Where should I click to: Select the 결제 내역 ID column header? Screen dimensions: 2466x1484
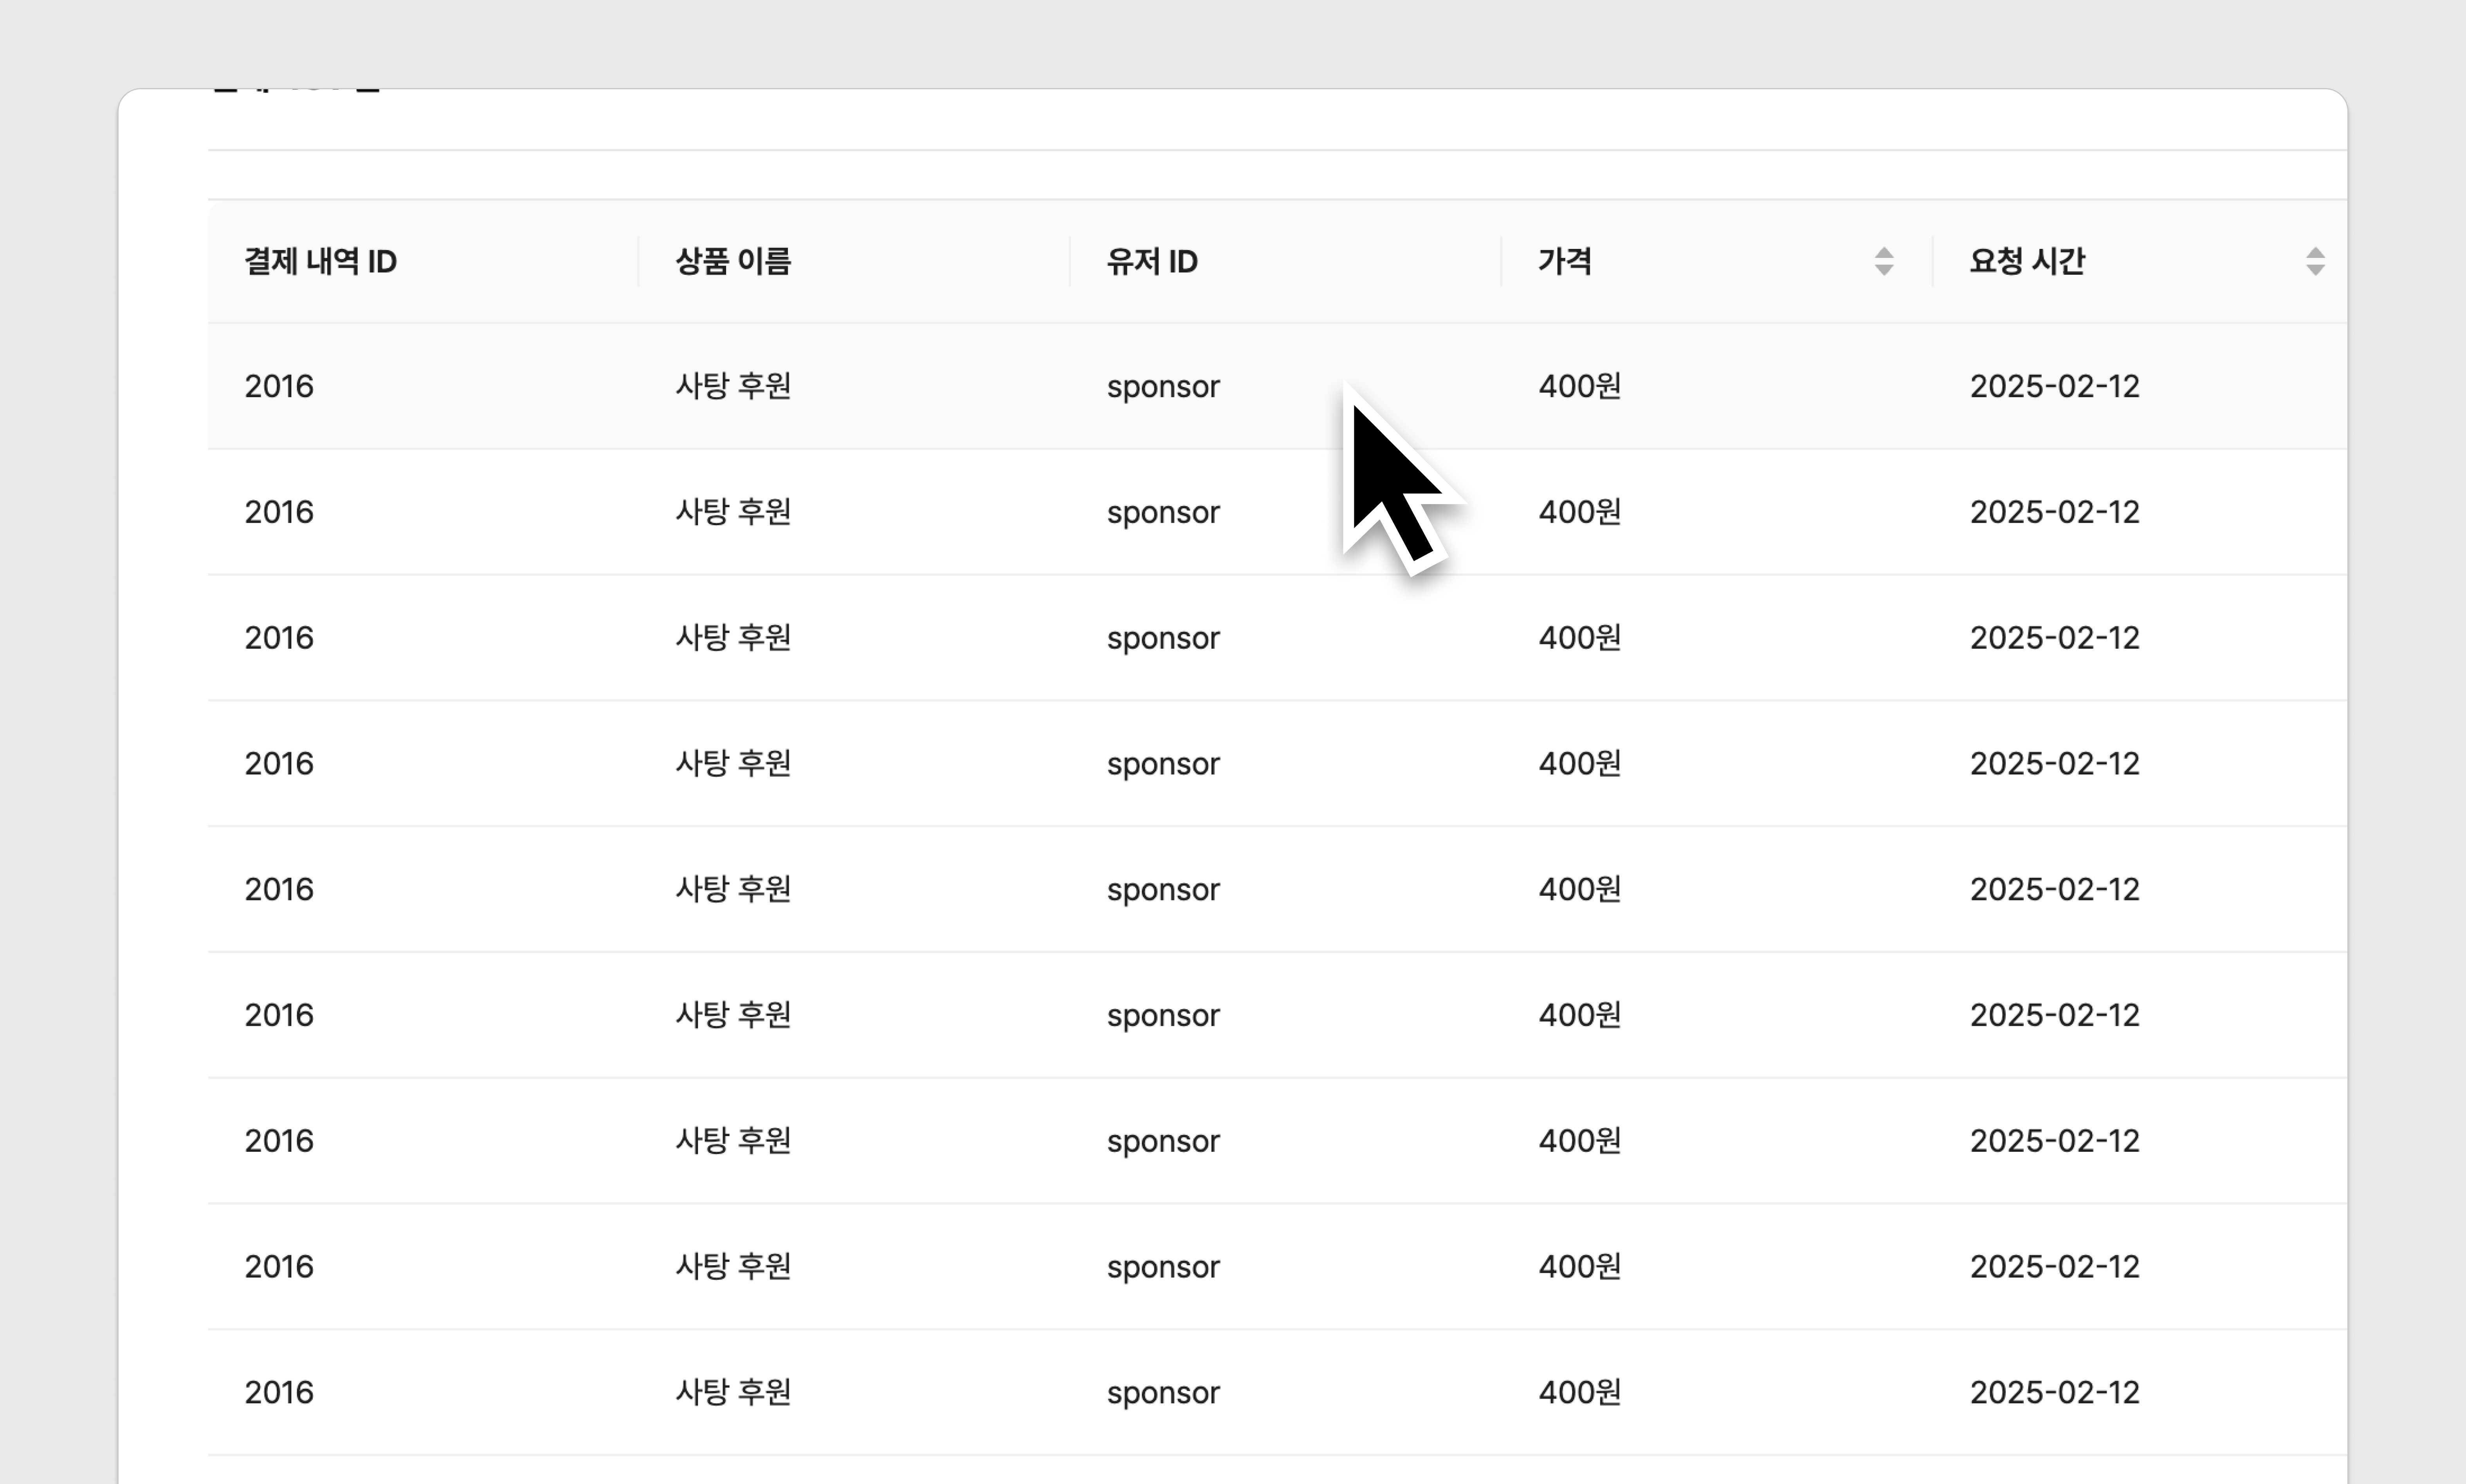(423, 262)
